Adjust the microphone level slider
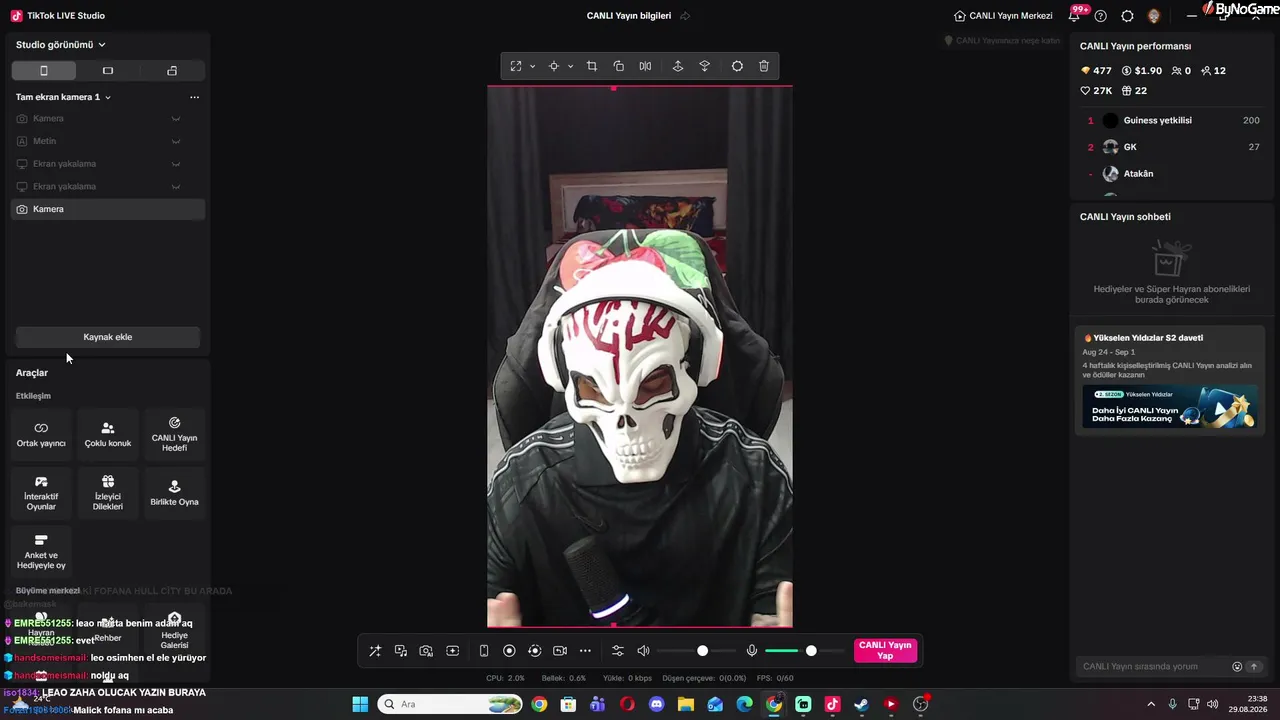The image size is (1280, 720). tap(804, 651)
